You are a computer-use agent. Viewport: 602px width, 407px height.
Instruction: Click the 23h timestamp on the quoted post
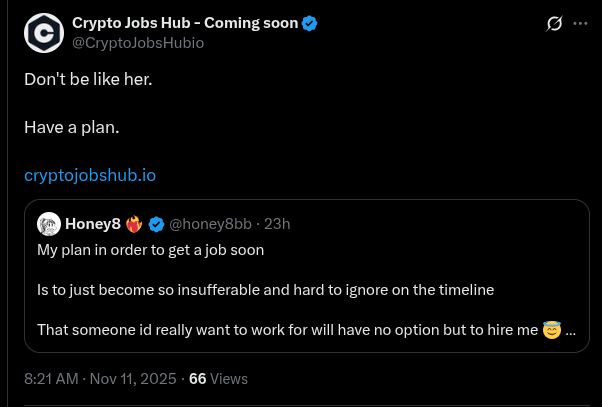tap(277, 223)
